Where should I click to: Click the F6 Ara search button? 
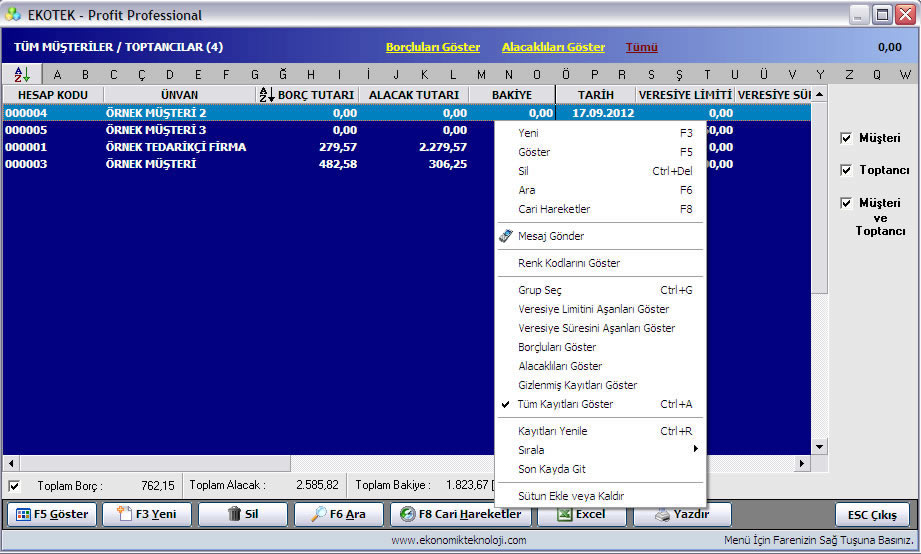[339, 514]
